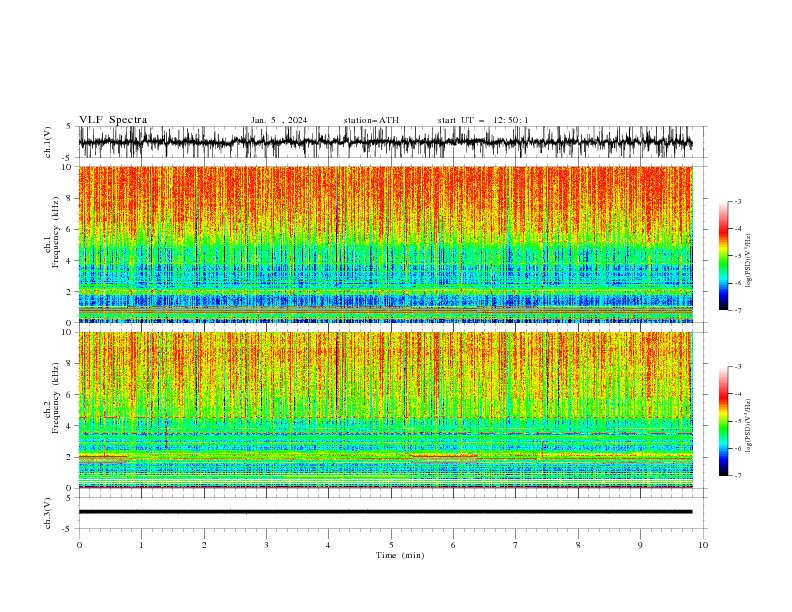Click the ch.1 color bar label "-7"
Viewport: 792px width, 612px height.
coord(737,310)
